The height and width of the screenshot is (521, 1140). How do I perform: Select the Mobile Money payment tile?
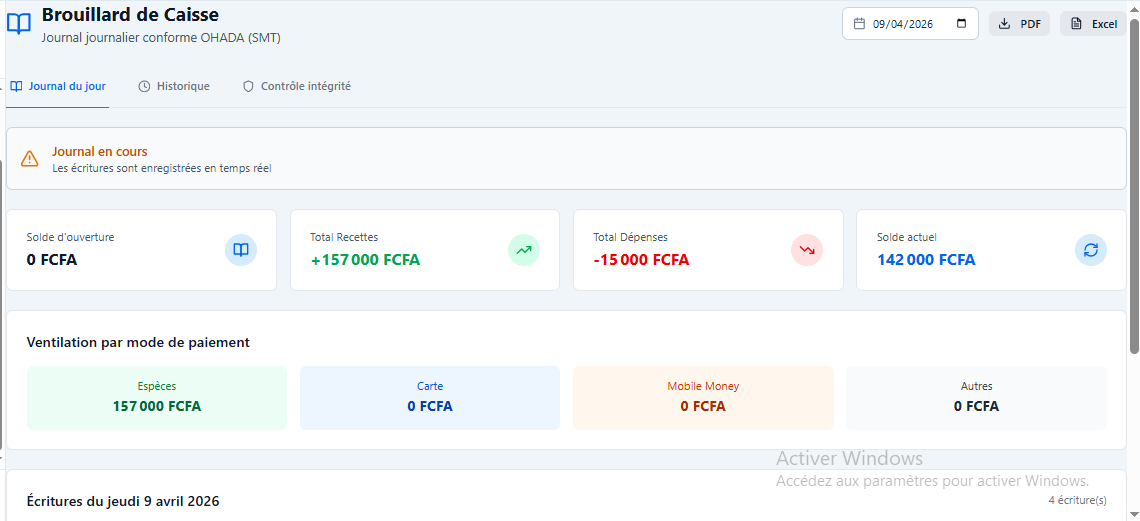pyautogui.click(x=703, y=397)
